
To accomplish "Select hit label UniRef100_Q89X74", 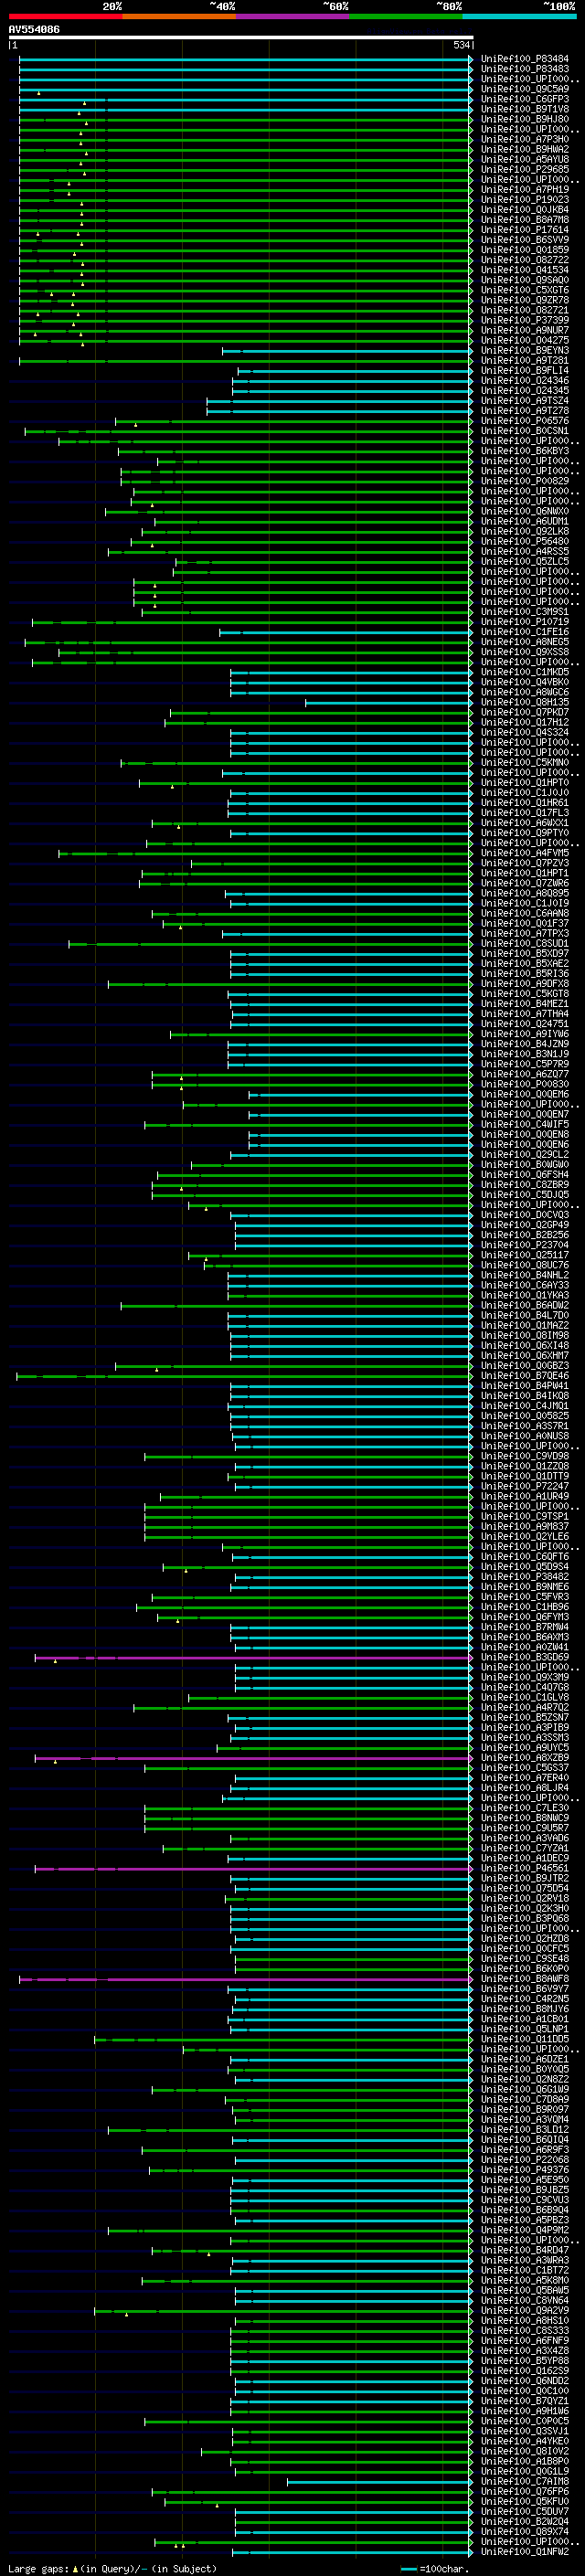I will tap(525, 2531).
